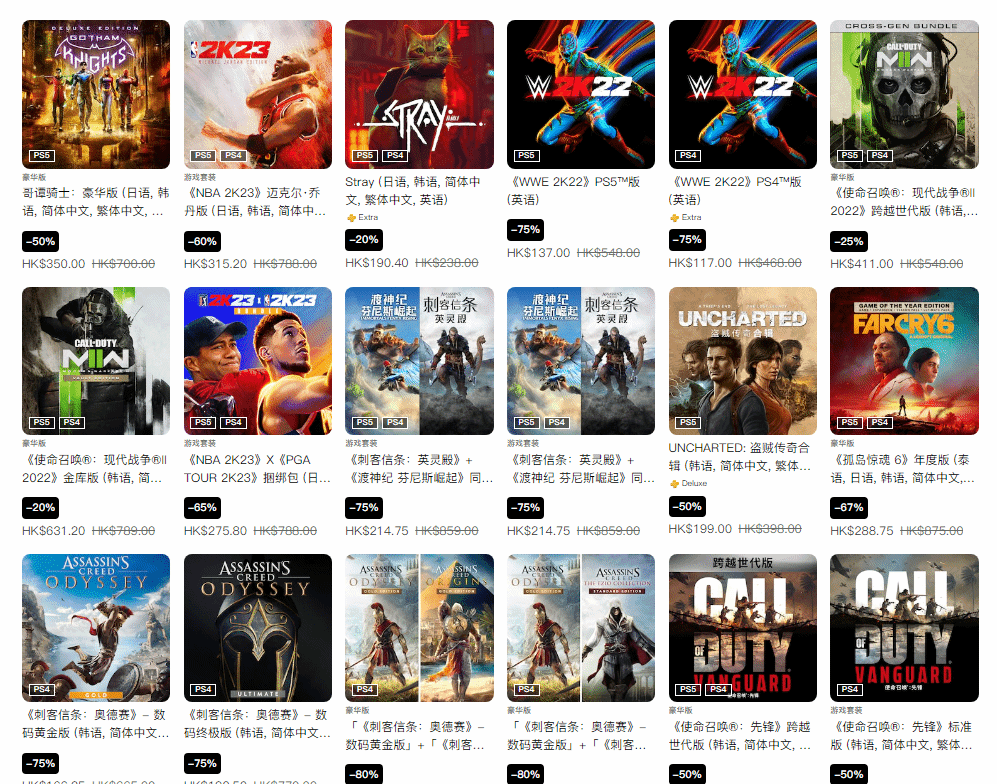The height and width of the screenshot is (784, 997).
Task: Click the PS5 badge on Far Cry 6 cover
Action: [849, 422]
